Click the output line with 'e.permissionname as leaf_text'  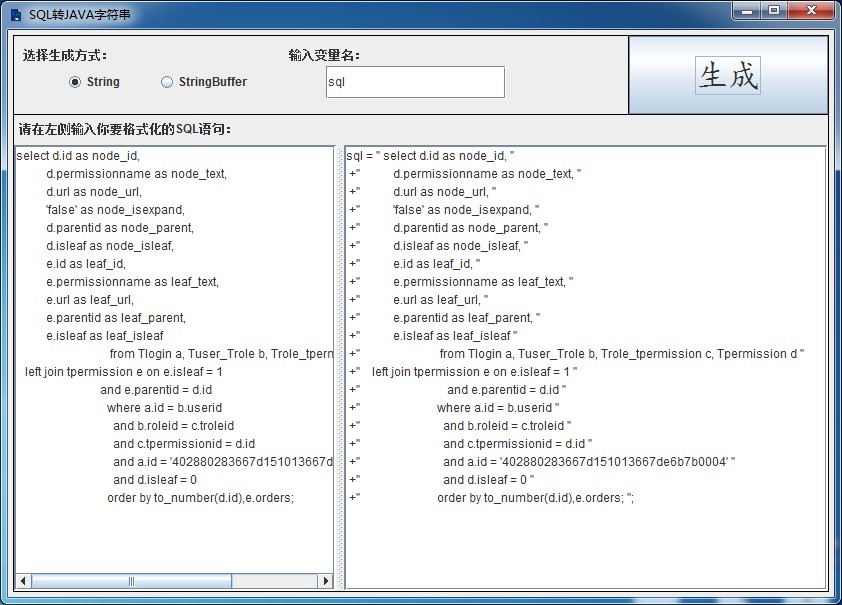pyautogui.click(x=461, y=282)
